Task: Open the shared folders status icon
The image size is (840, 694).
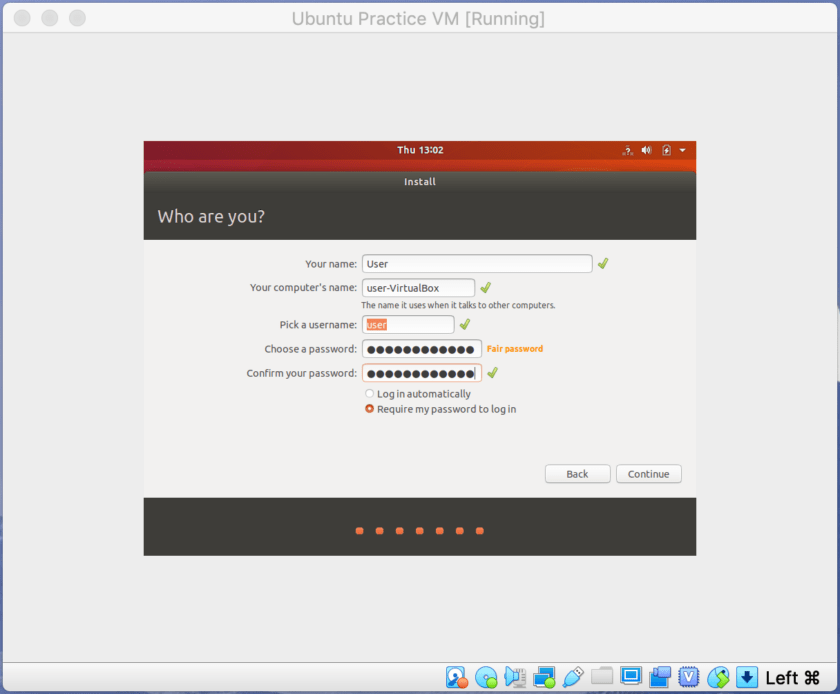Action: pos(602,676)
